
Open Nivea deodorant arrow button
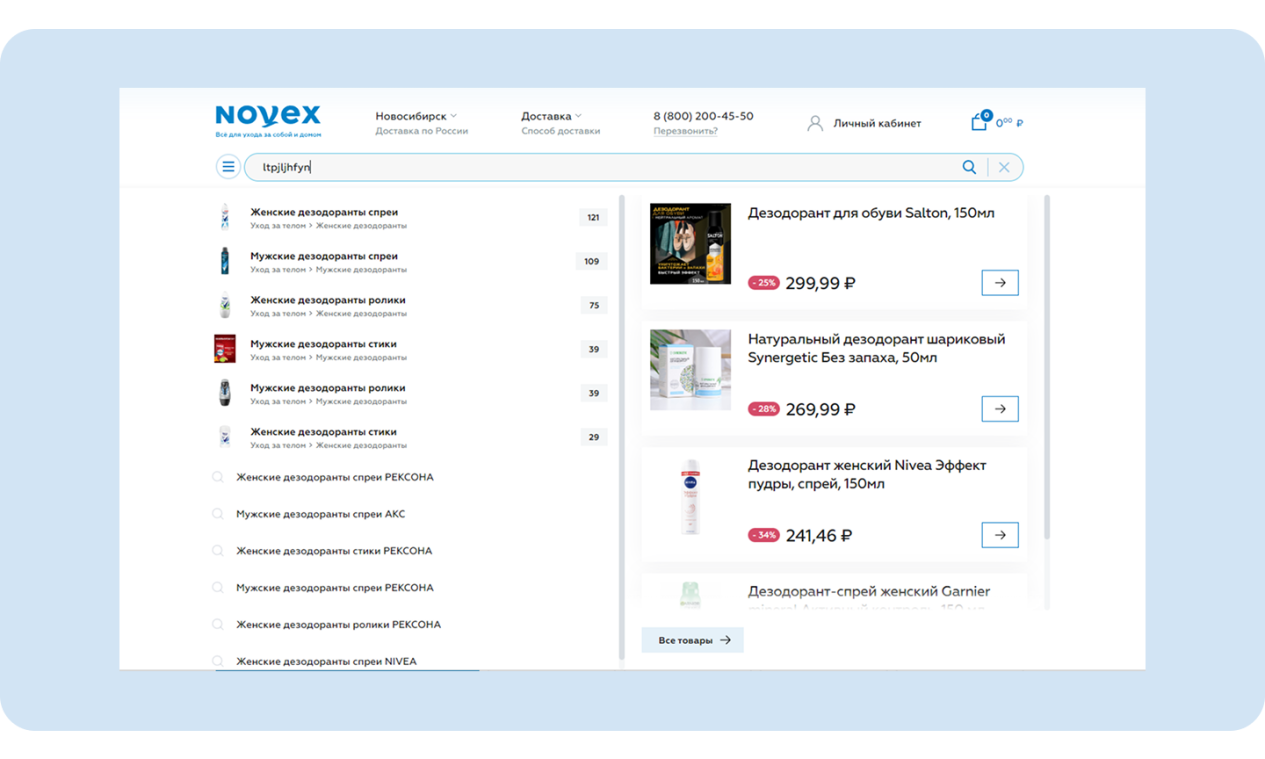[x=999, y=535]
